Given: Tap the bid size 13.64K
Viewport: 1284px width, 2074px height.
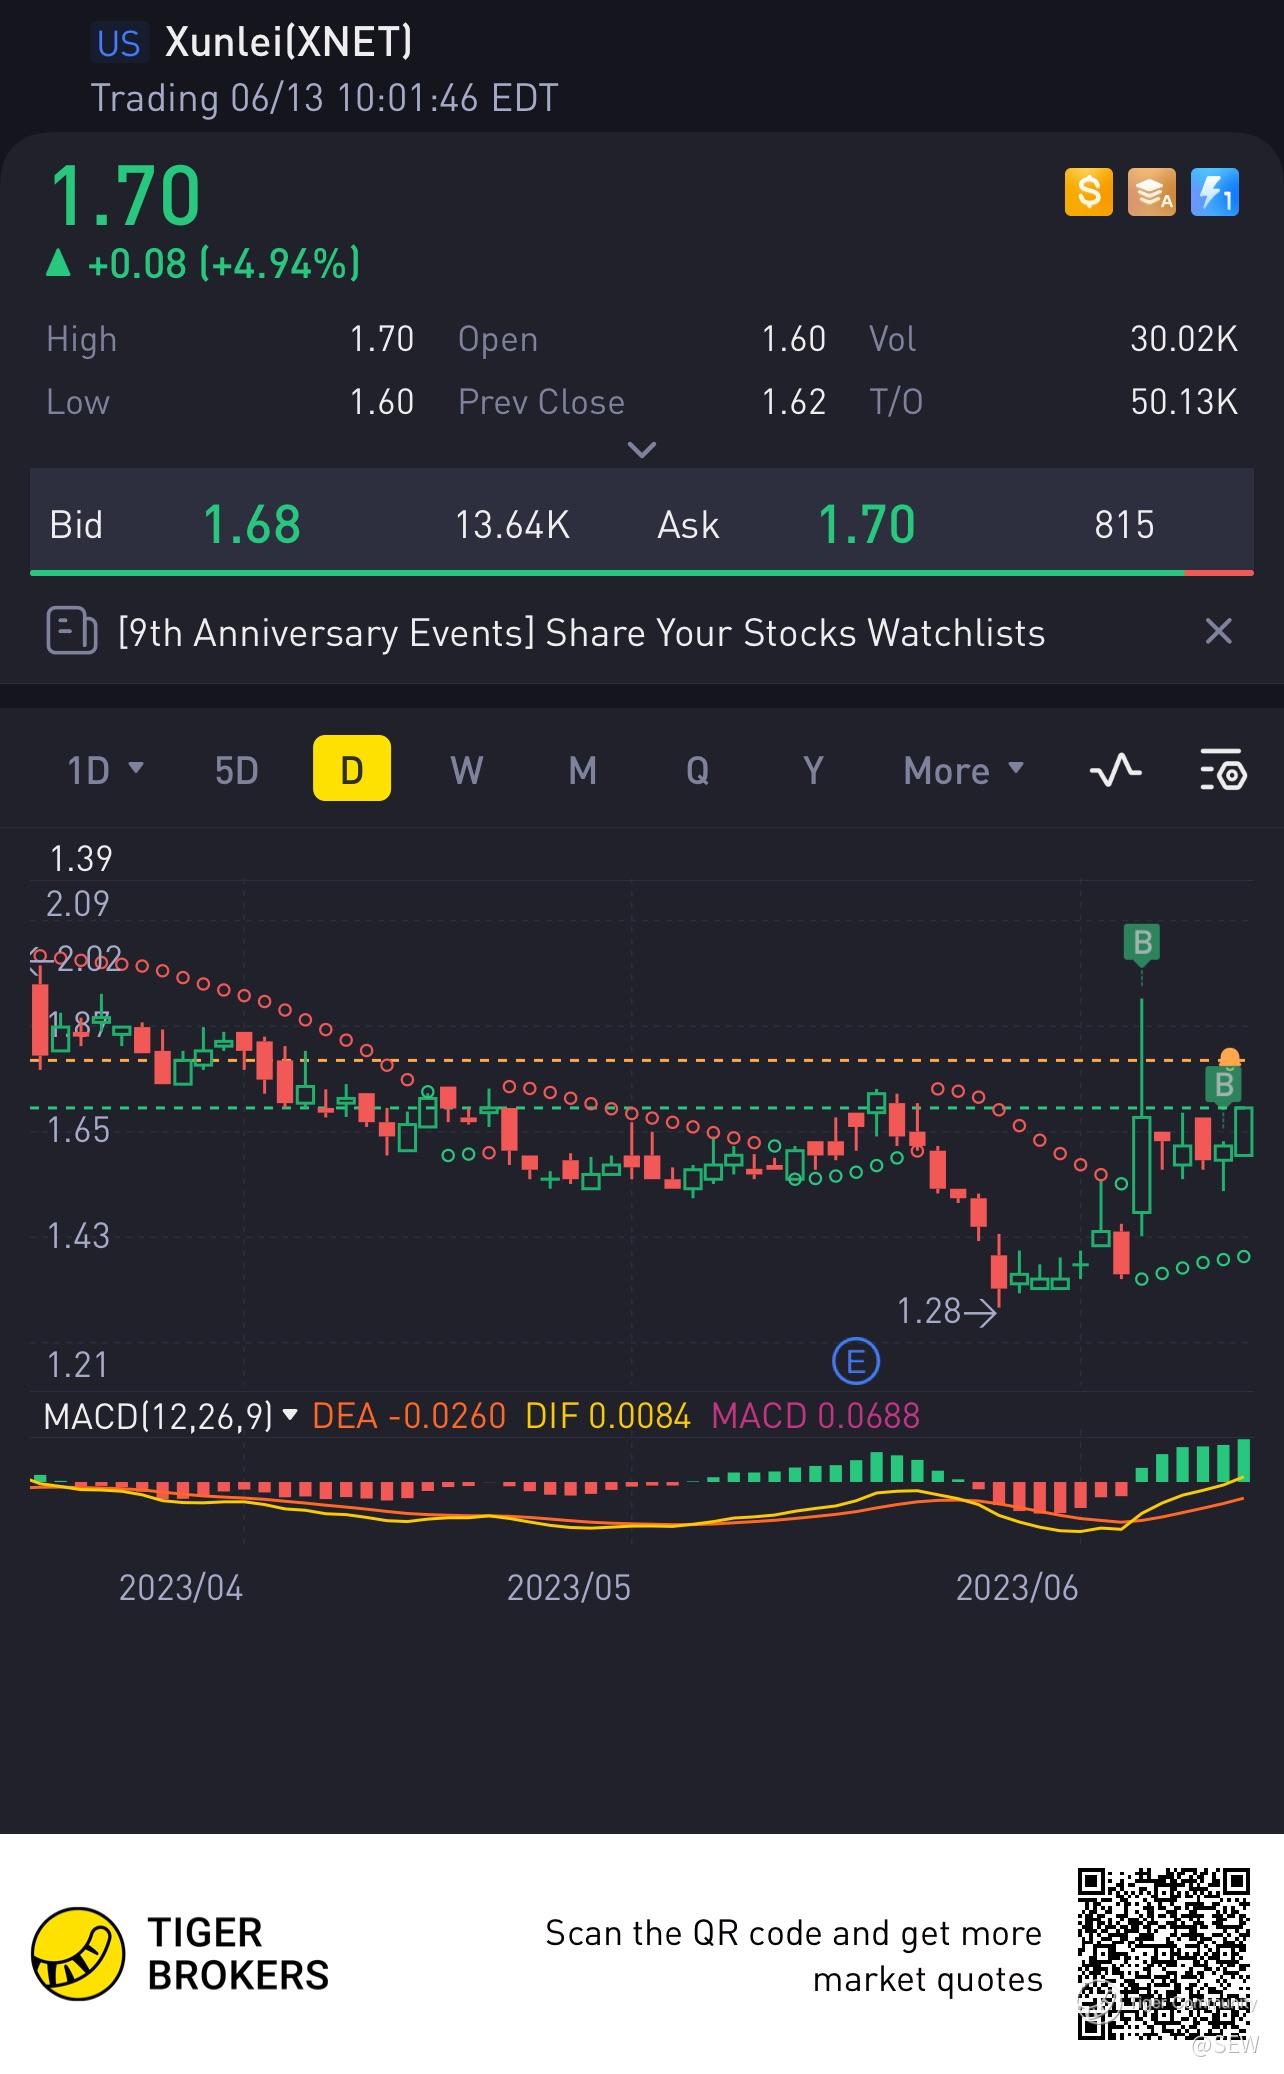Looking at the screenshot, I should click(512, 524).
